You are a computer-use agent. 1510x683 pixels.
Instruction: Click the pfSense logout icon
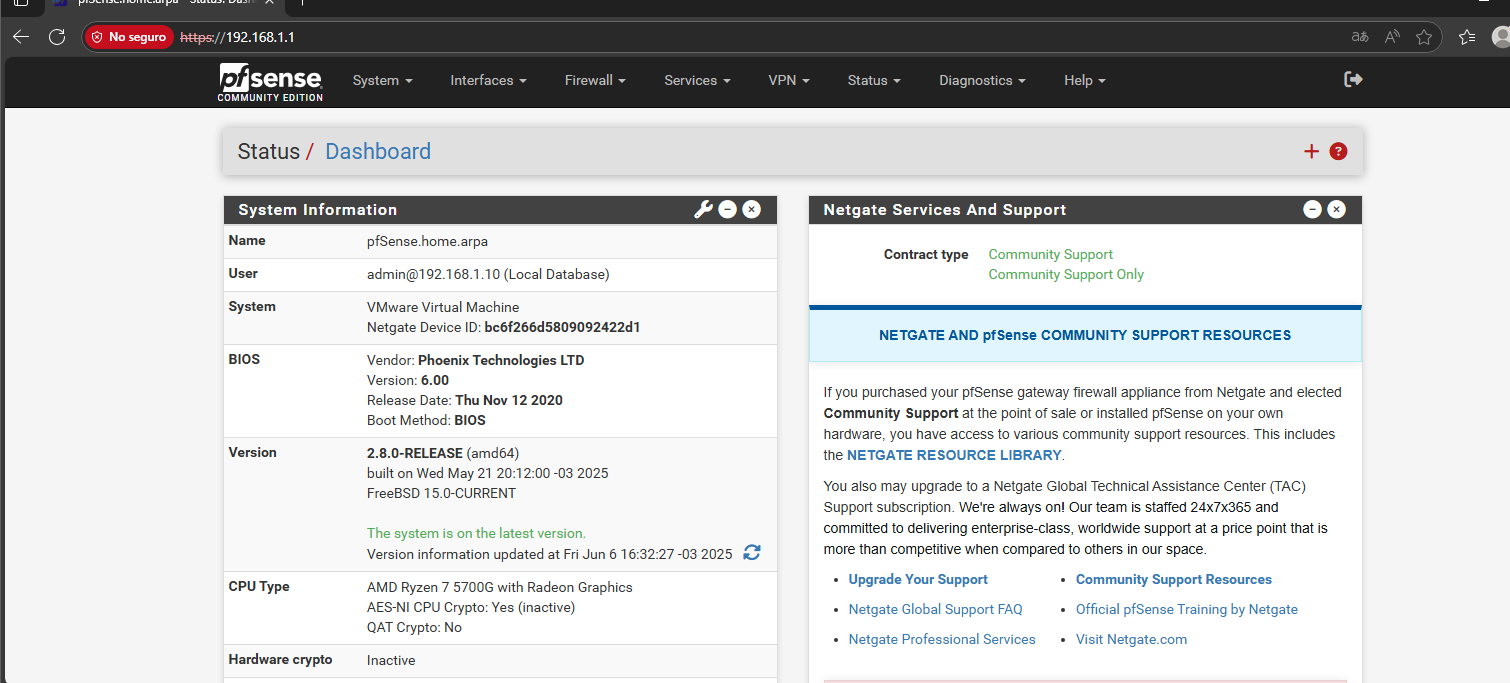tap(1353, 80)
